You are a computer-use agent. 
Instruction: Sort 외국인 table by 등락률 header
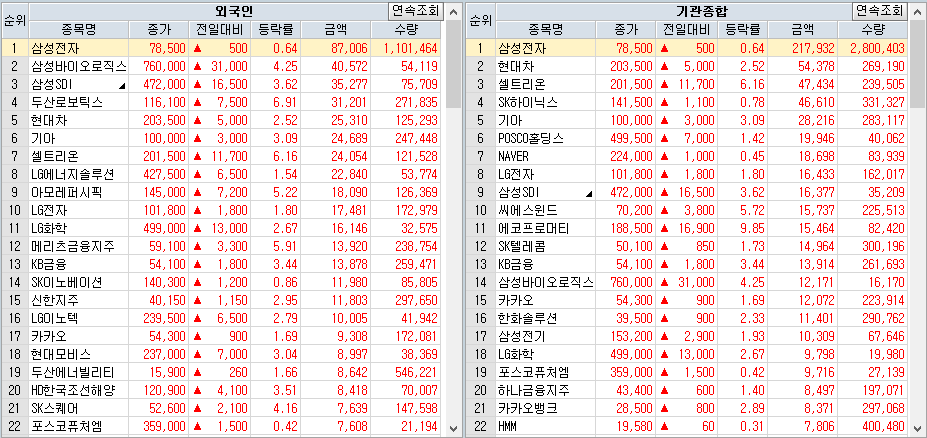point(276,30)
